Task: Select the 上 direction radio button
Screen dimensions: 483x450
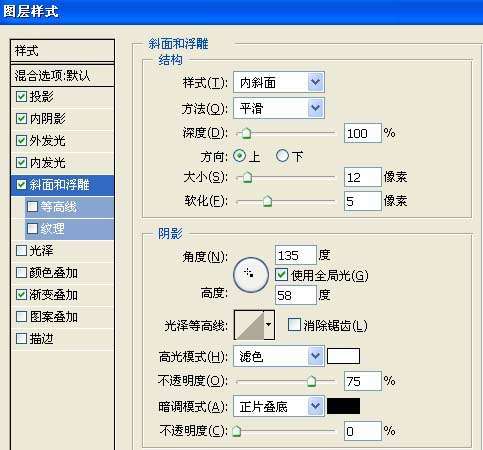Action: [x=239, y=156]
